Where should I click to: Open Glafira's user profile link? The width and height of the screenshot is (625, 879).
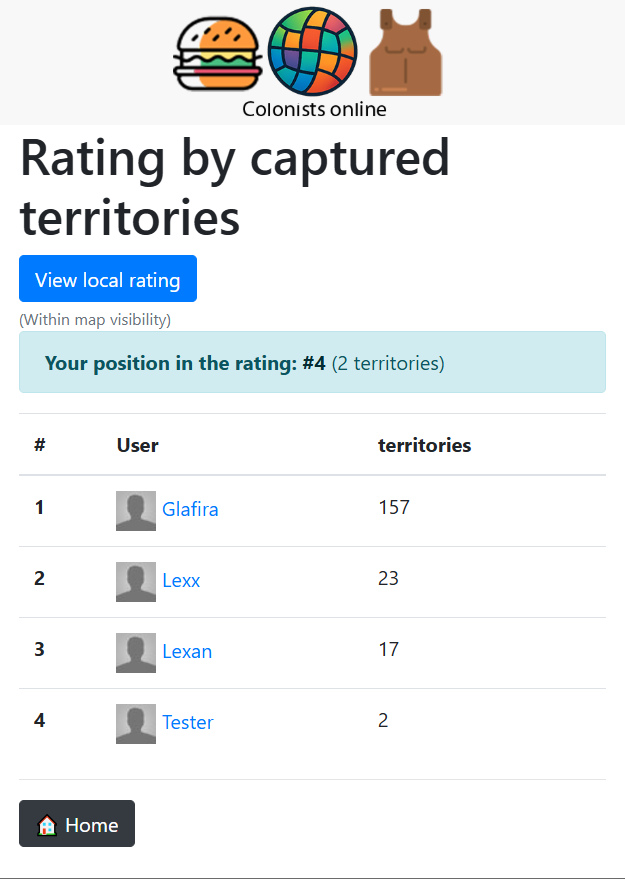tap(190, 510)
